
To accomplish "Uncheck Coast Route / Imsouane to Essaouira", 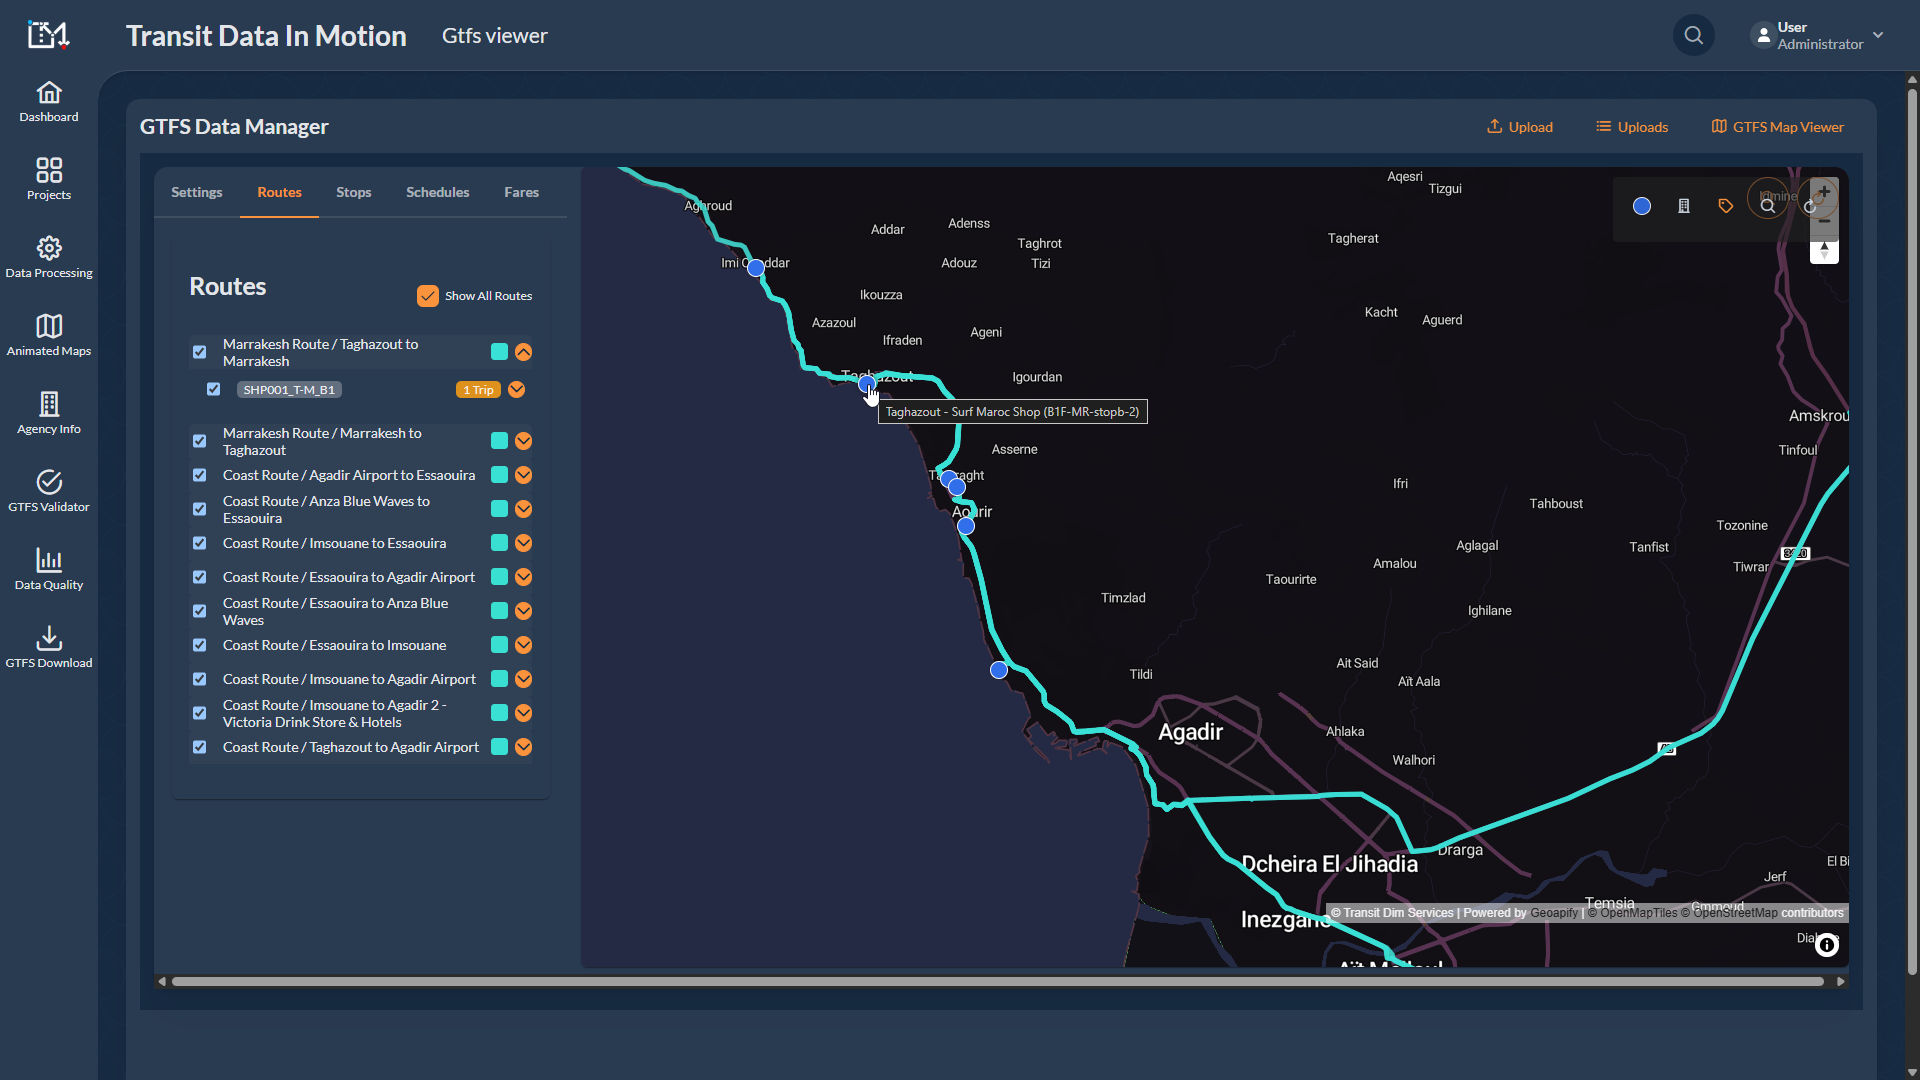I will pos(200,543).
